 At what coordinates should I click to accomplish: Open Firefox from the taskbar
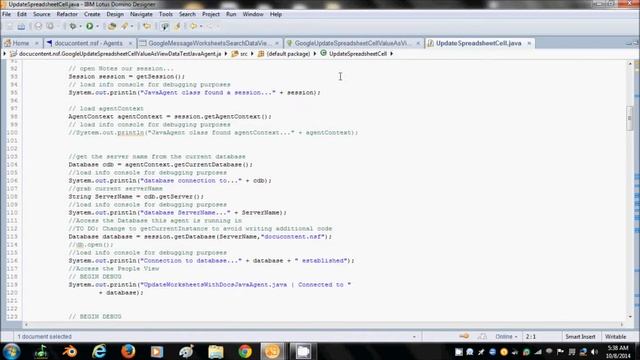point(128,351)
